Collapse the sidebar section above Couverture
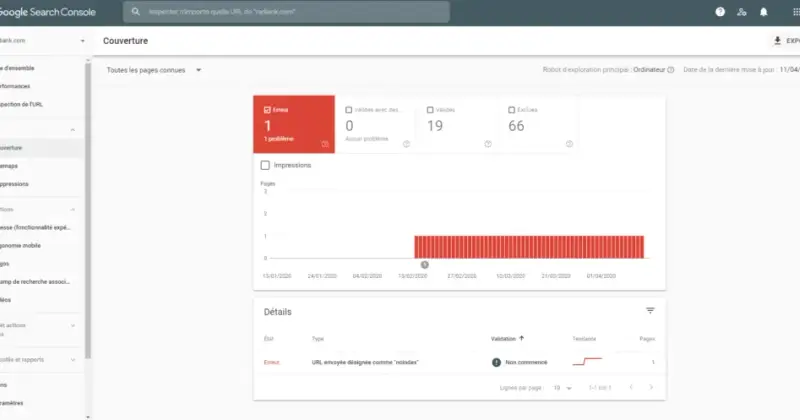800x420 pixels. click(72, 130)
